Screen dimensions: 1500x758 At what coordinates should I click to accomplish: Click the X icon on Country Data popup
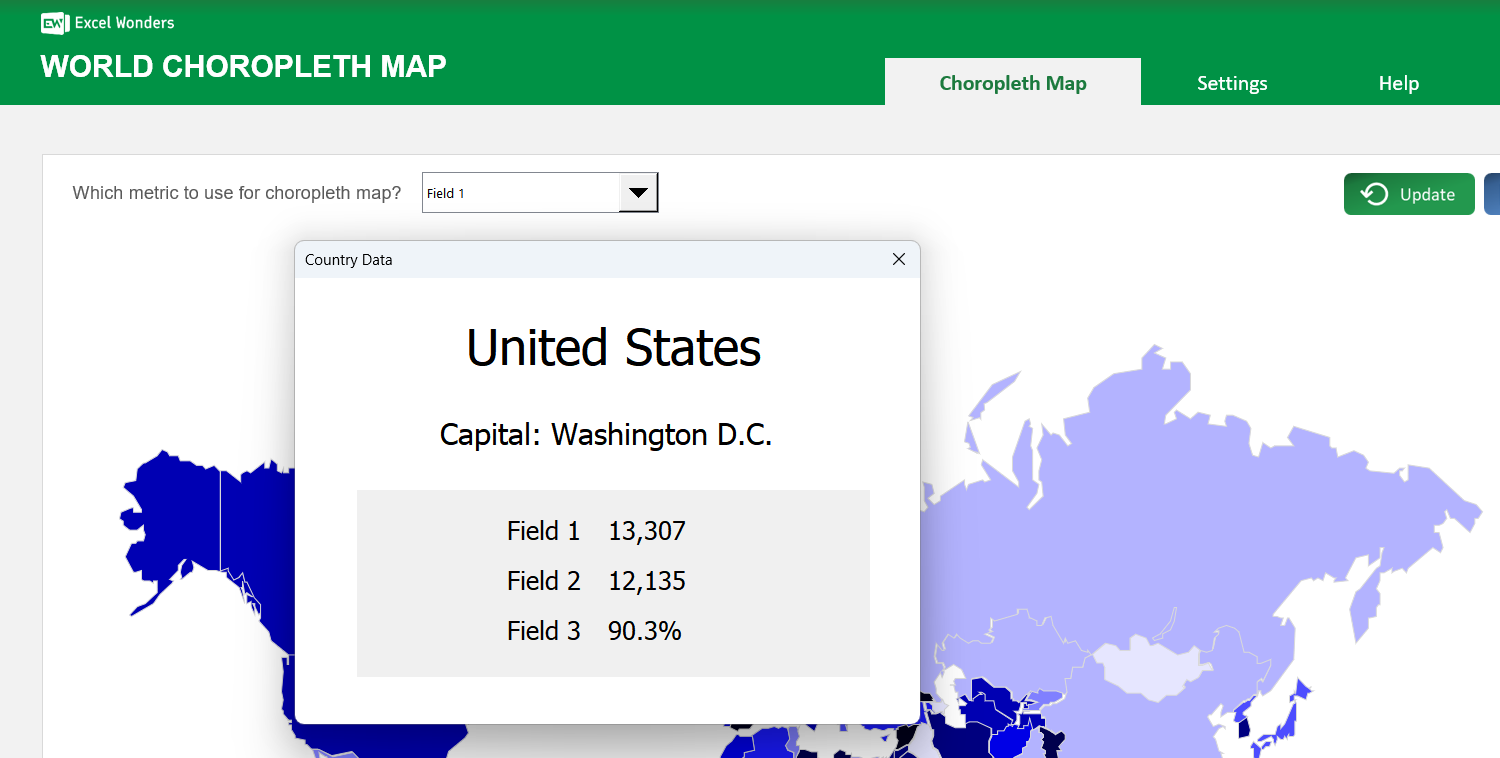coord(898,259)
